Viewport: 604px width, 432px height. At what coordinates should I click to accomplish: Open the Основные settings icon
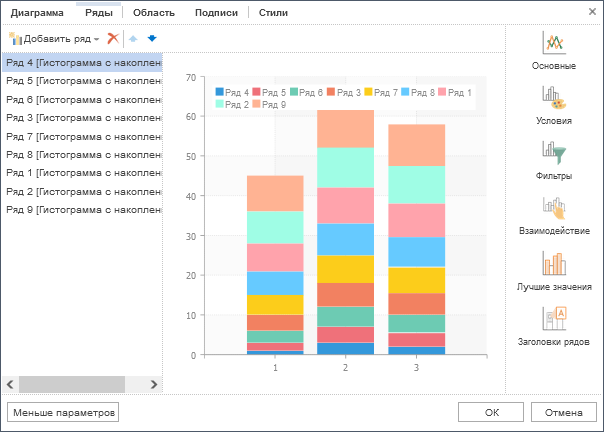(x=554, y=45)
